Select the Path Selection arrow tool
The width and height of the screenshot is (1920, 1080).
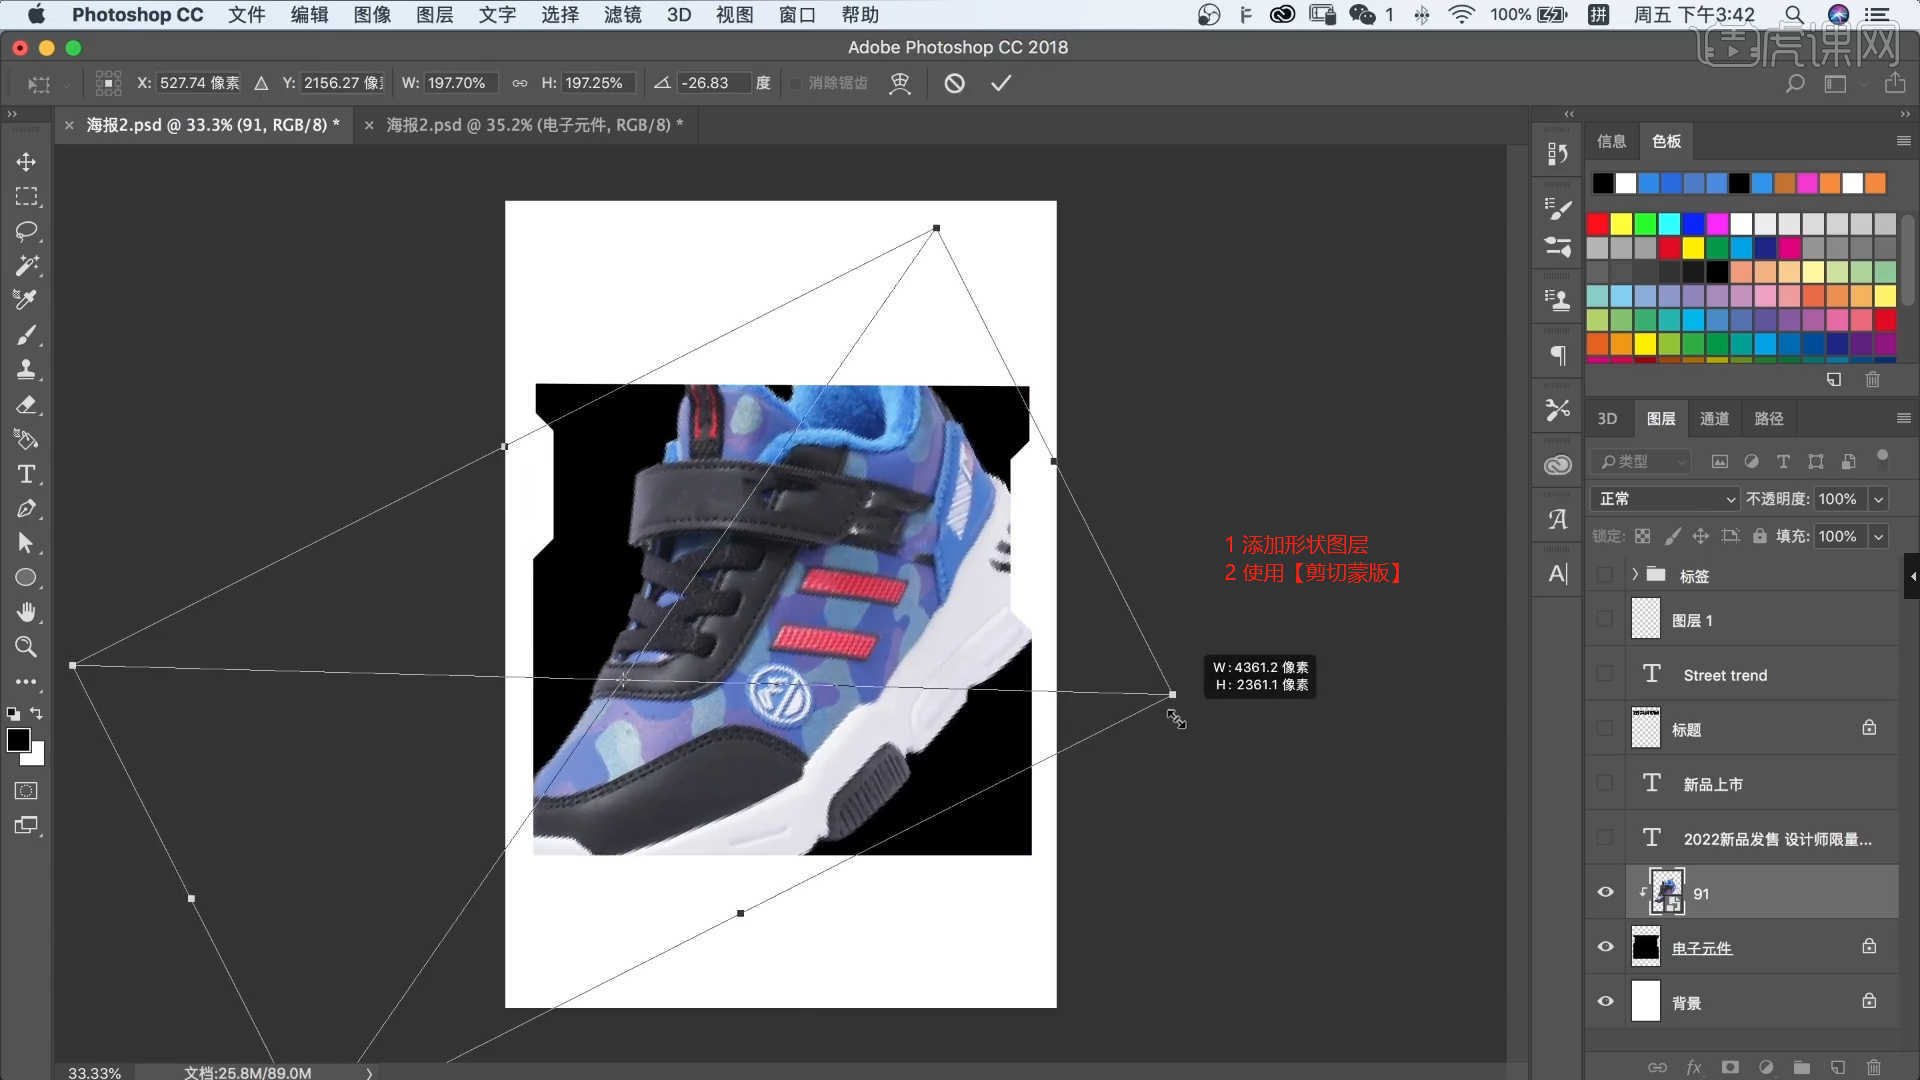coord(26,543)
